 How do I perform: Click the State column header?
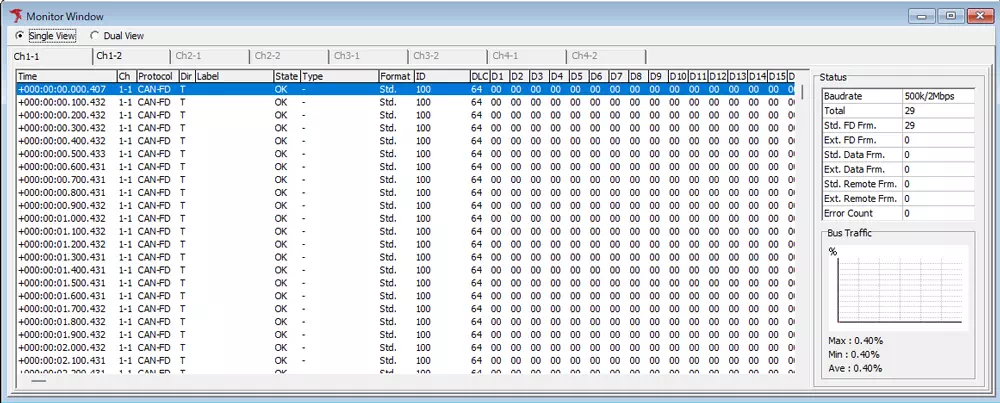pyautogui.click(x=286, y=76)
